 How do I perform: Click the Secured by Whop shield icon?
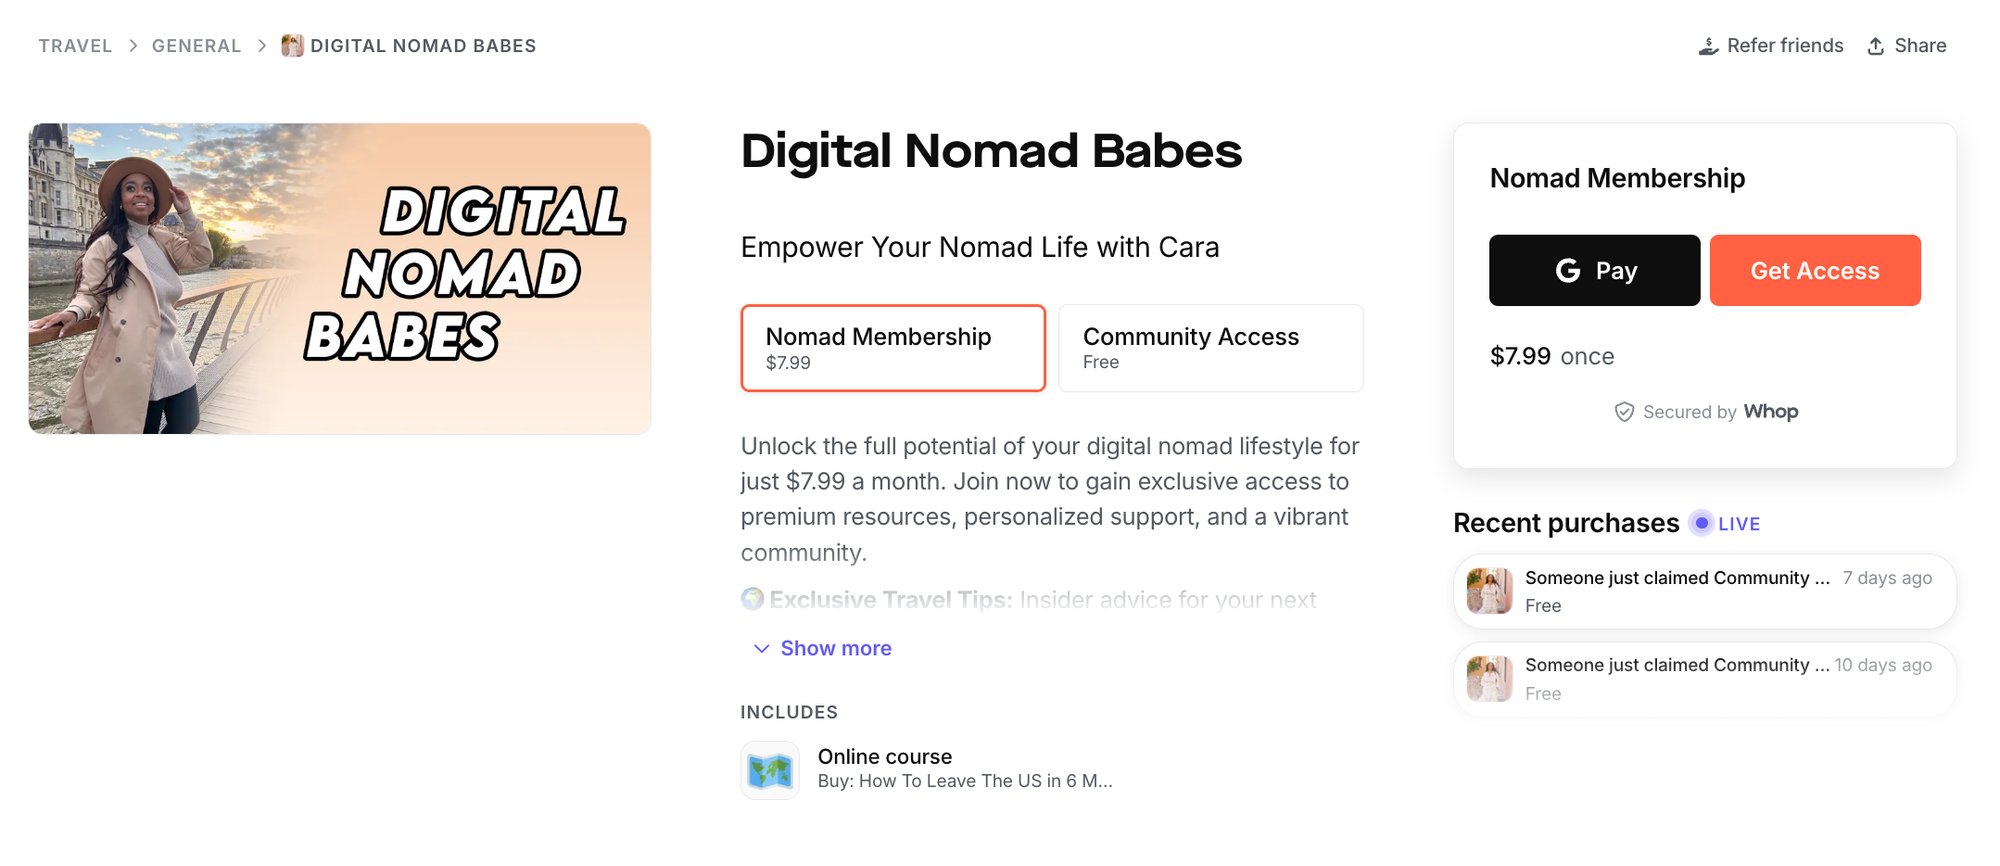[x=1624, y=411]
